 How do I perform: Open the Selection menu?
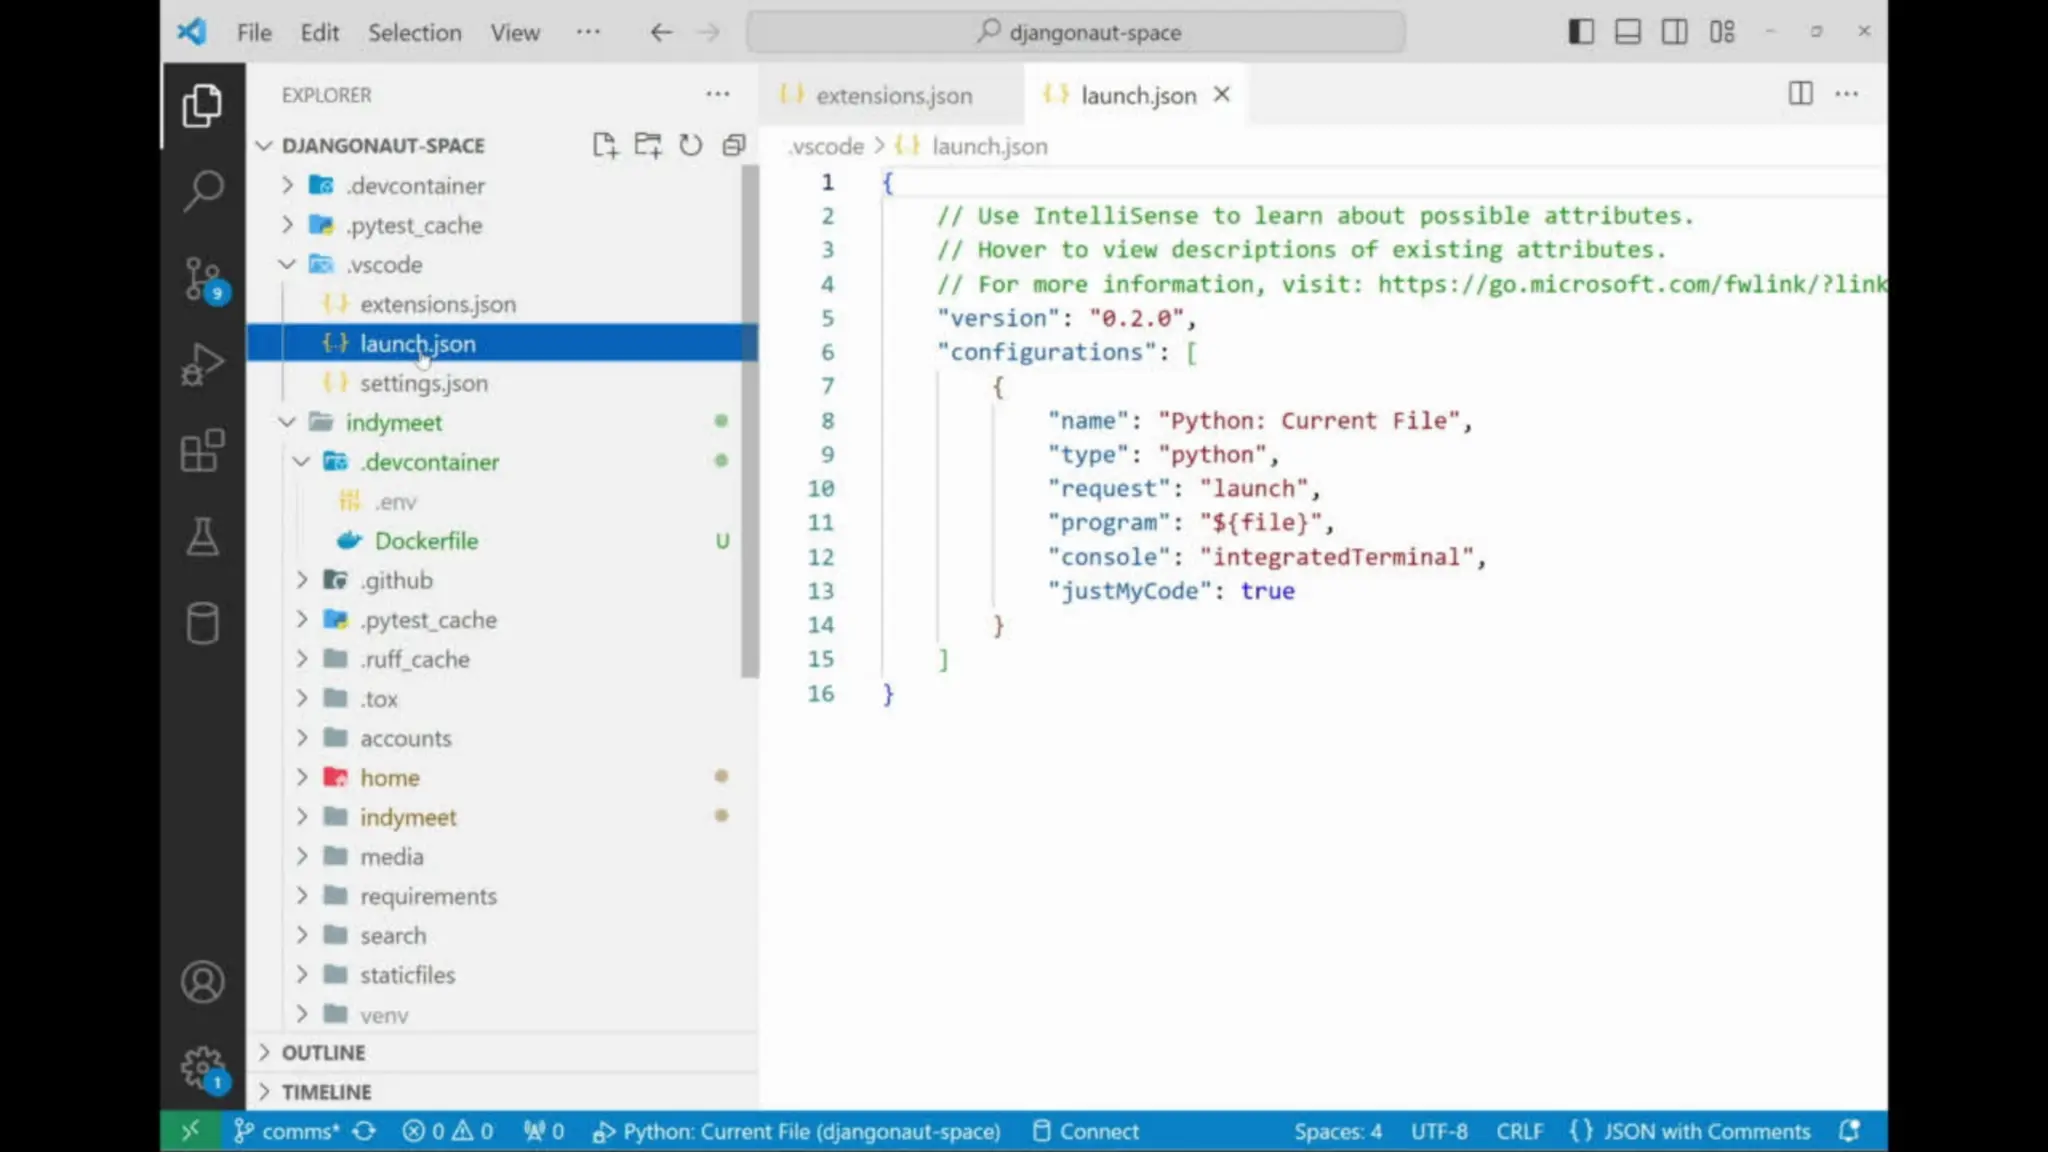(x=415, y=32)
